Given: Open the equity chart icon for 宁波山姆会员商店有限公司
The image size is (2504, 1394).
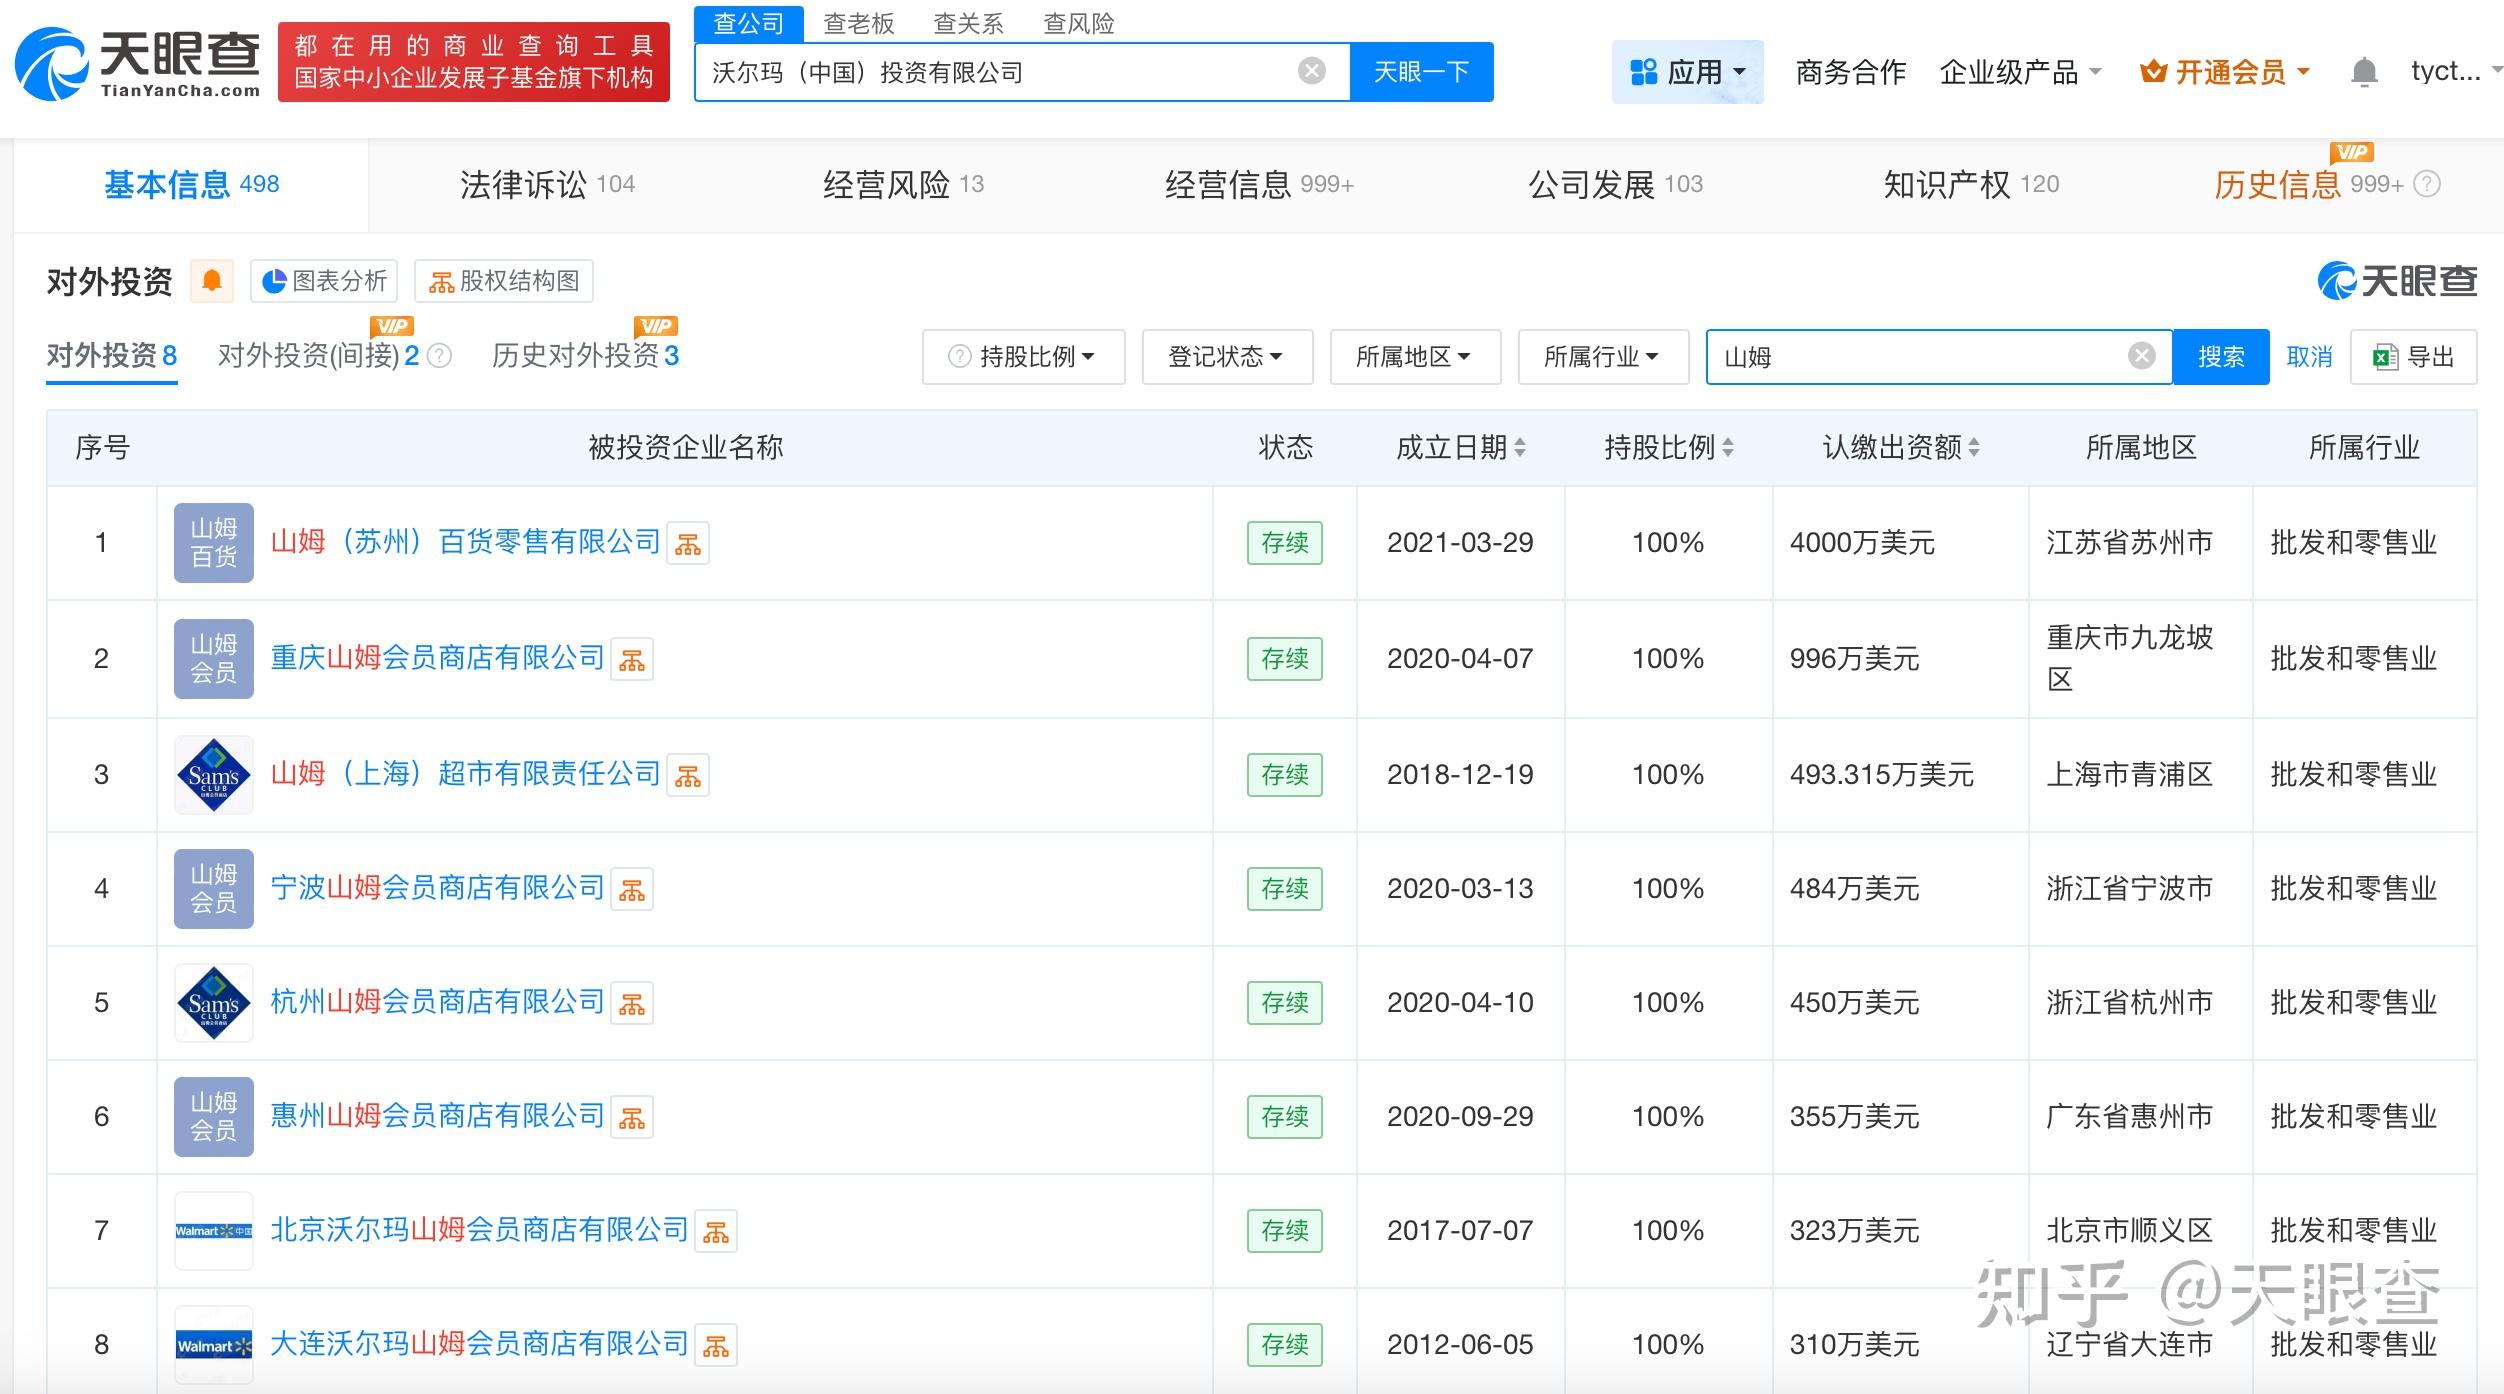Looking at the screenshot, I should (x=632, y=889).
